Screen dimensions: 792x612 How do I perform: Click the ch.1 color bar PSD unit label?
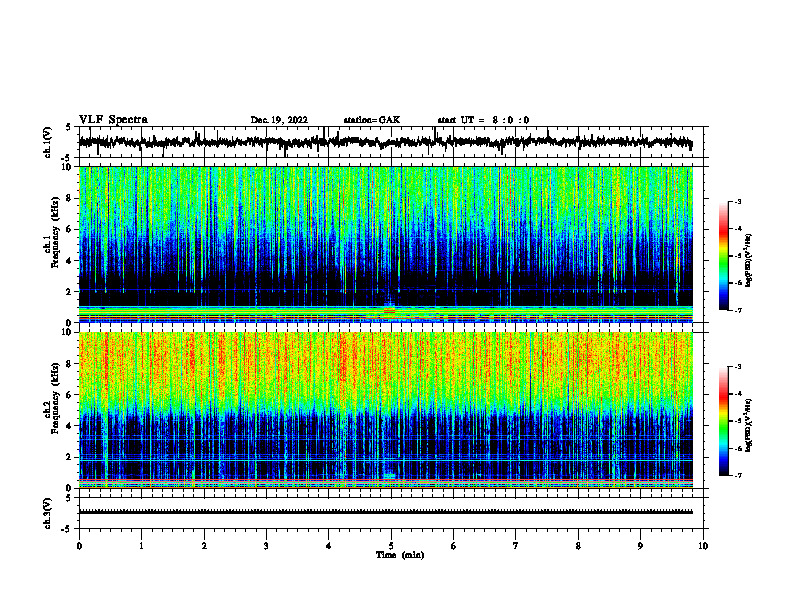[749, 260]
